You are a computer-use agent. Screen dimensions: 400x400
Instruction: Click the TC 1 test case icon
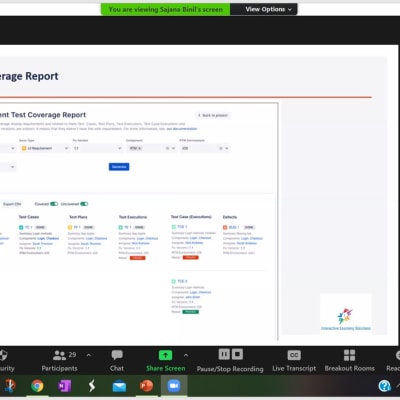click(x=21, y=227)
